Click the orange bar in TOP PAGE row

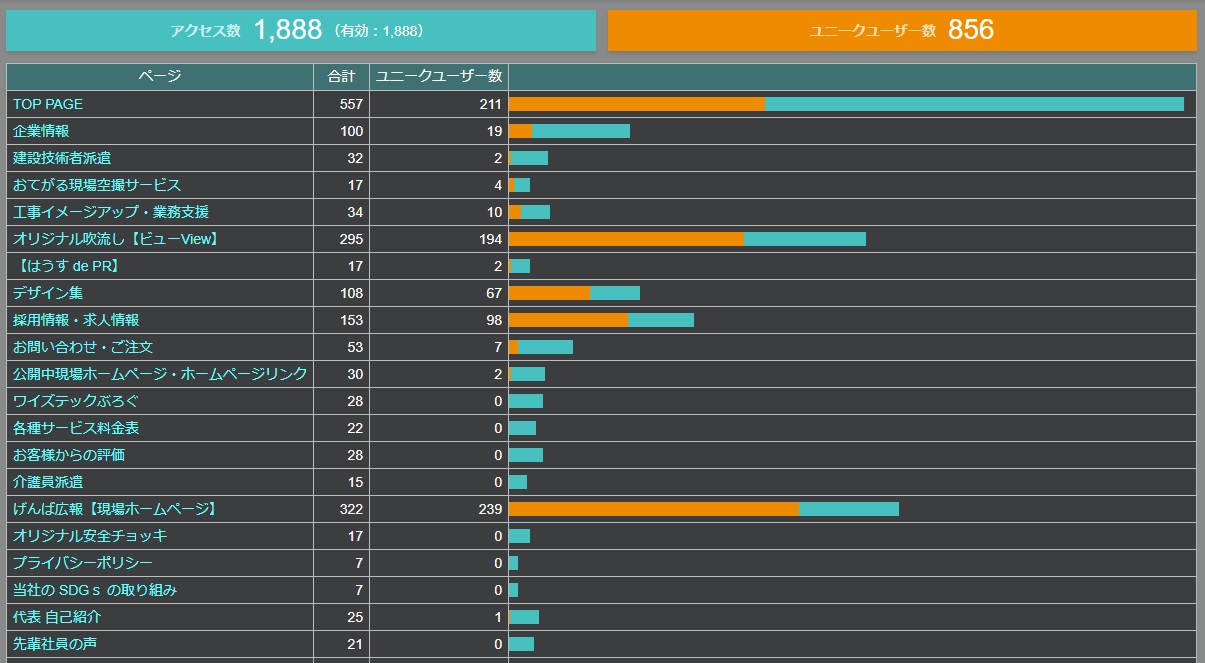pyautogui.click(x=636, y=104)
